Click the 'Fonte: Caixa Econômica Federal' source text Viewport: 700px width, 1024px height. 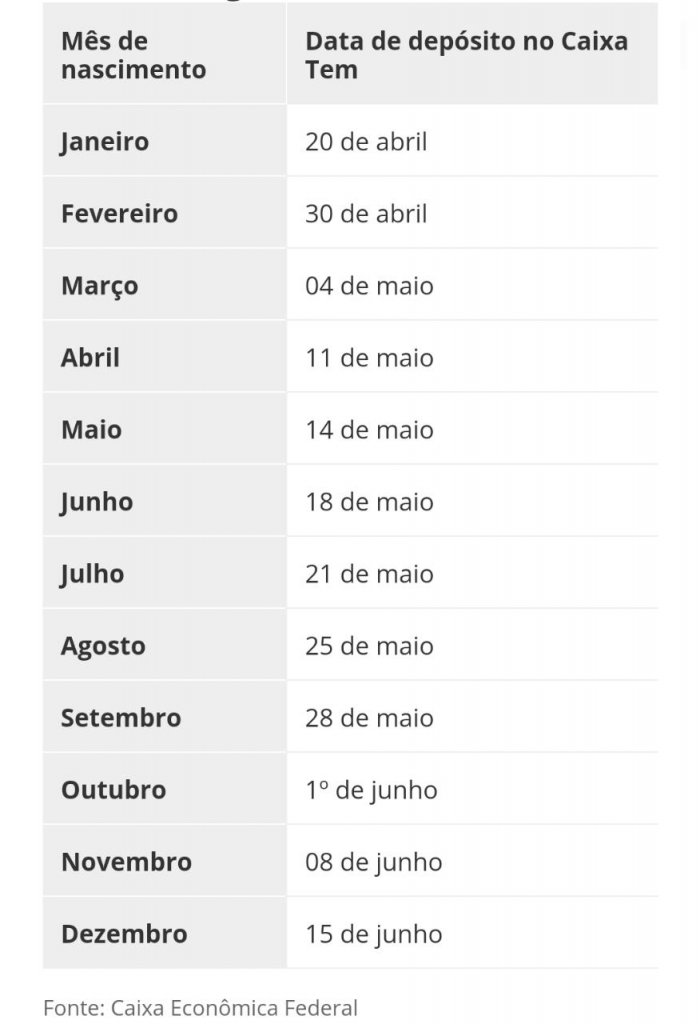pos(200,1008)
